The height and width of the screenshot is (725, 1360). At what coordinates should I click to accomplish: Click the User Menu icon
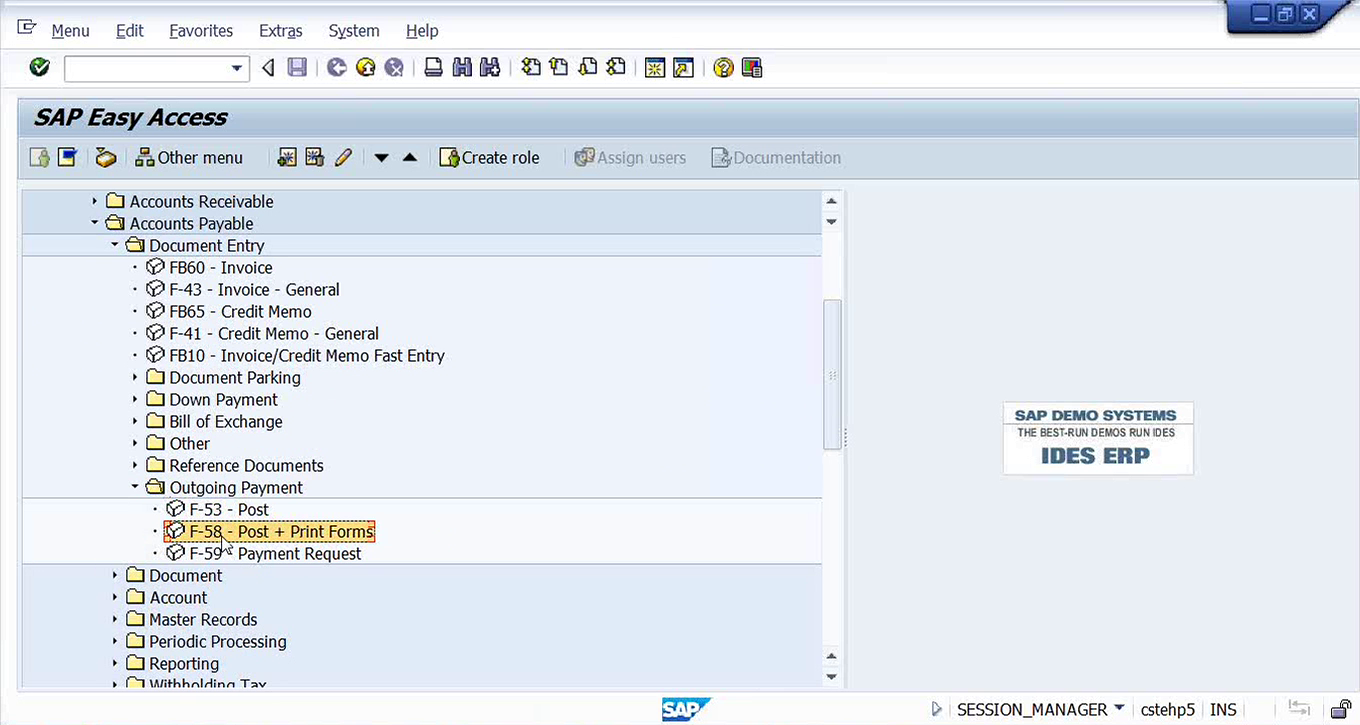click(40, 157)
